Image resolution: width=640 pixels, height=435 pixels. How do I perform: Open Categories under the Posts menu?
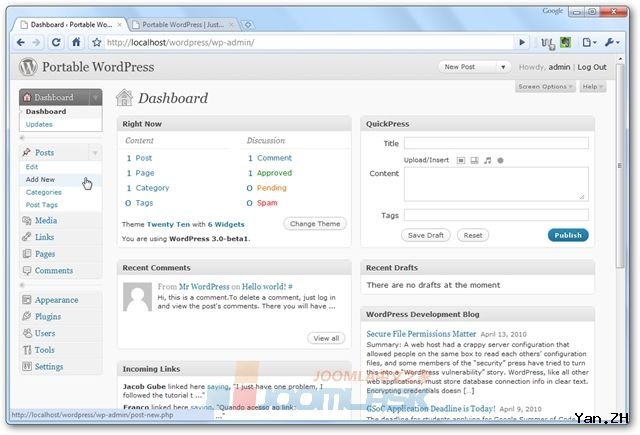click(x=44, y=192)
